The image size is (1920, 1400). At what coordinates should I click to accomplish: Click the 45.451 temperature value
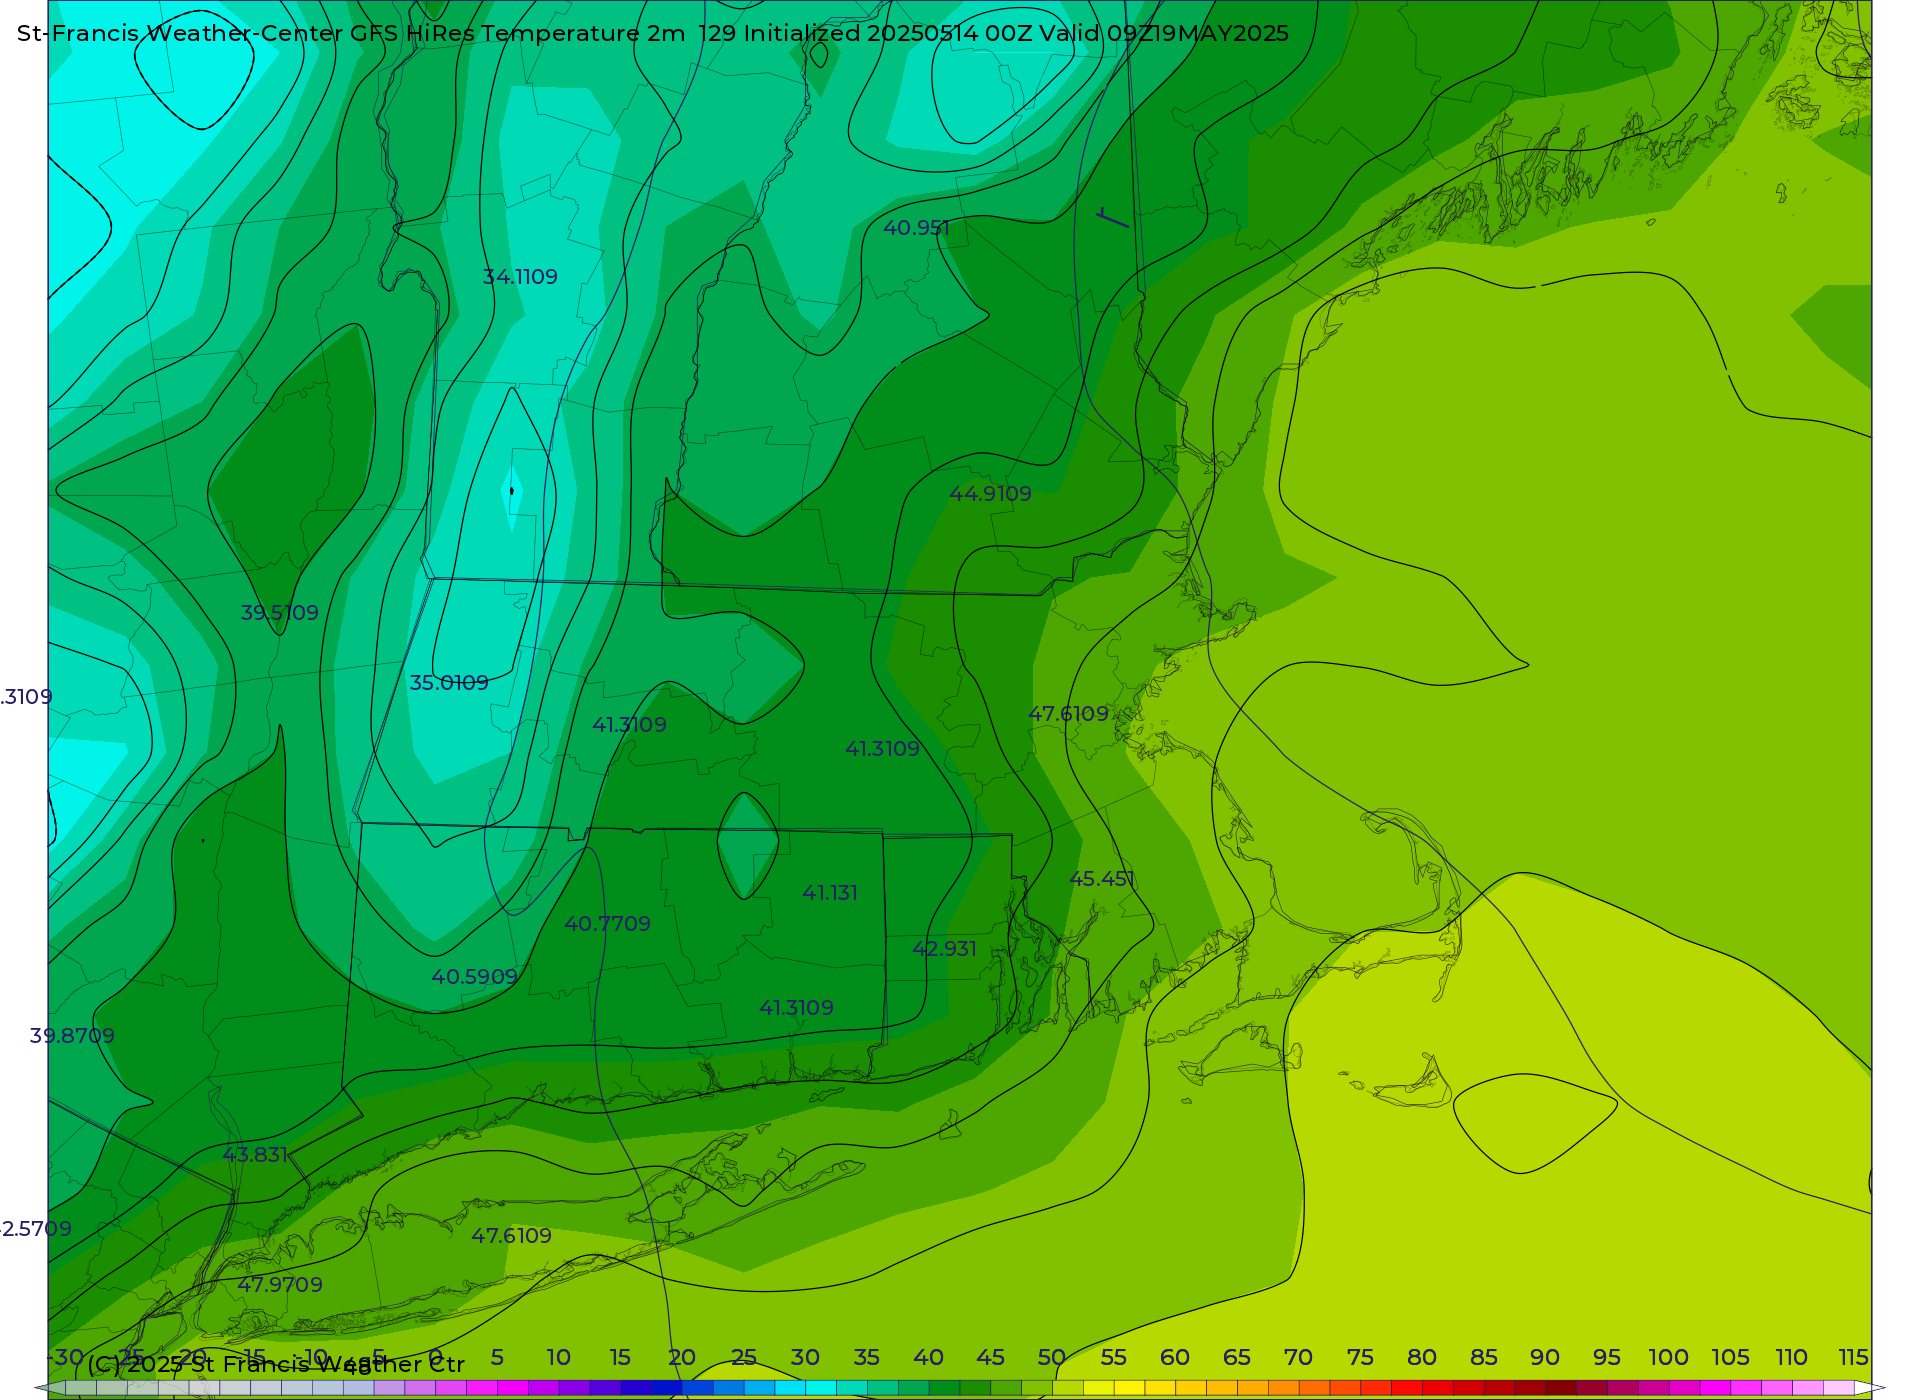1102,879
